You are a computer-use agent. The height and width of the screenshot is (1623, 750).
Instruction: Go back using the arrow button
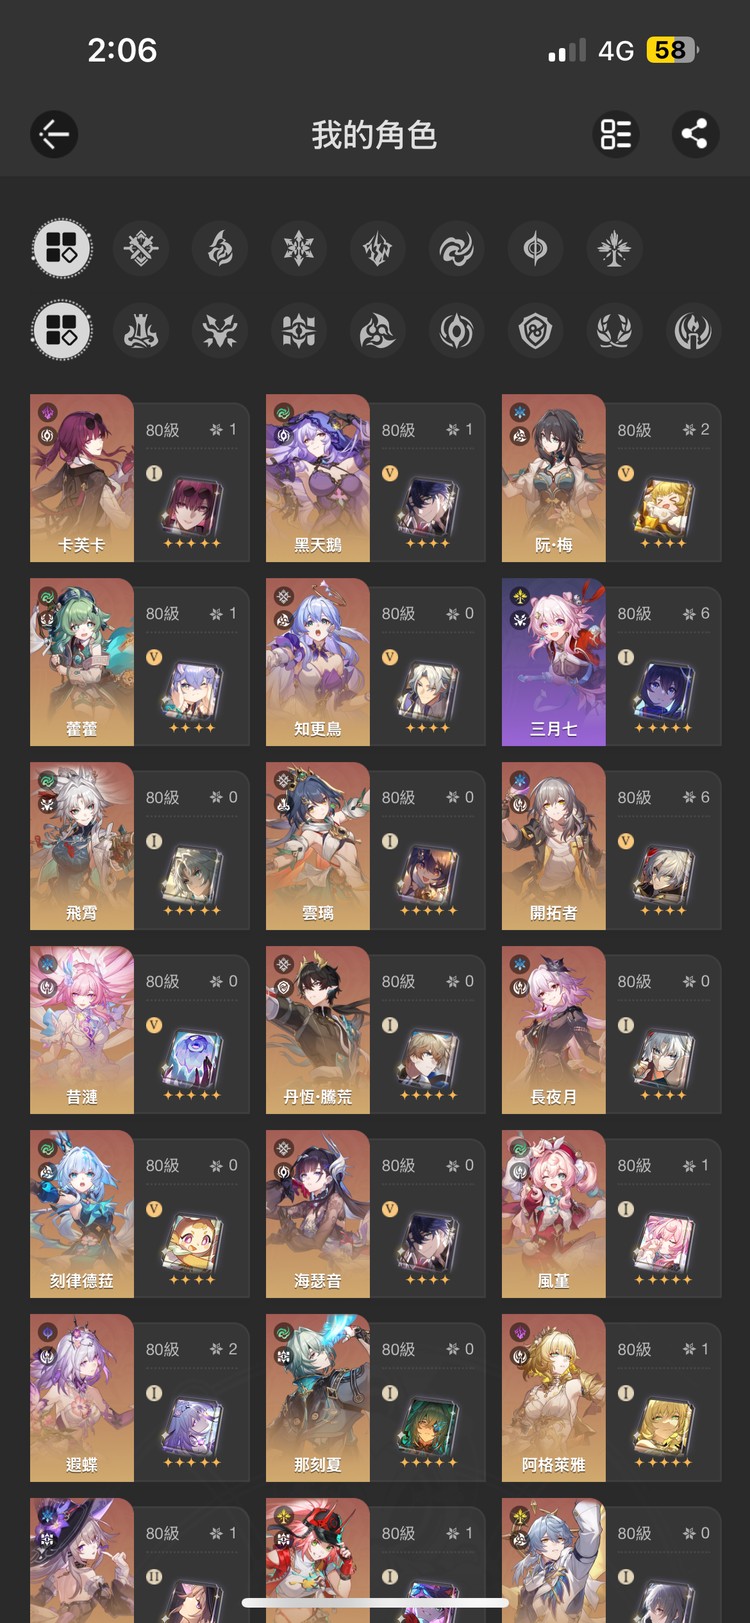[x=54, y=134]
